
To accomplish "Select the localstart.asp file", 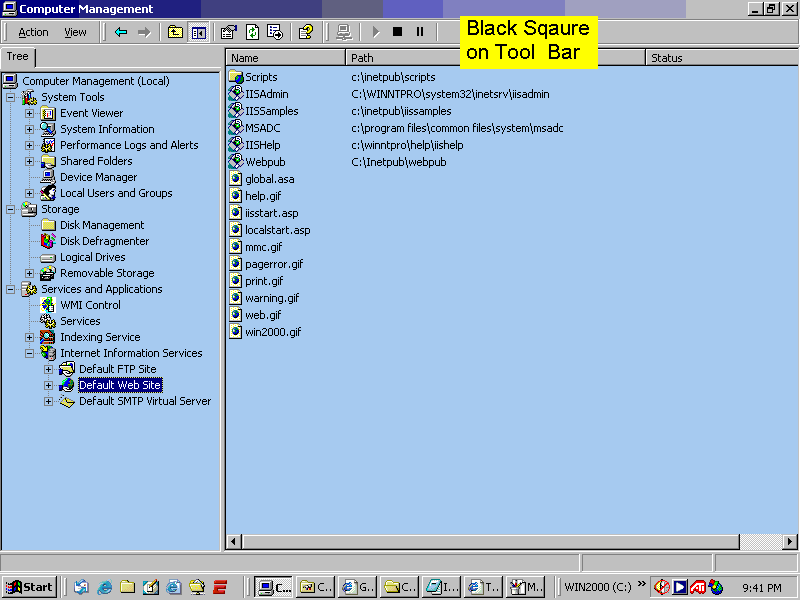I will pos(278,230).
